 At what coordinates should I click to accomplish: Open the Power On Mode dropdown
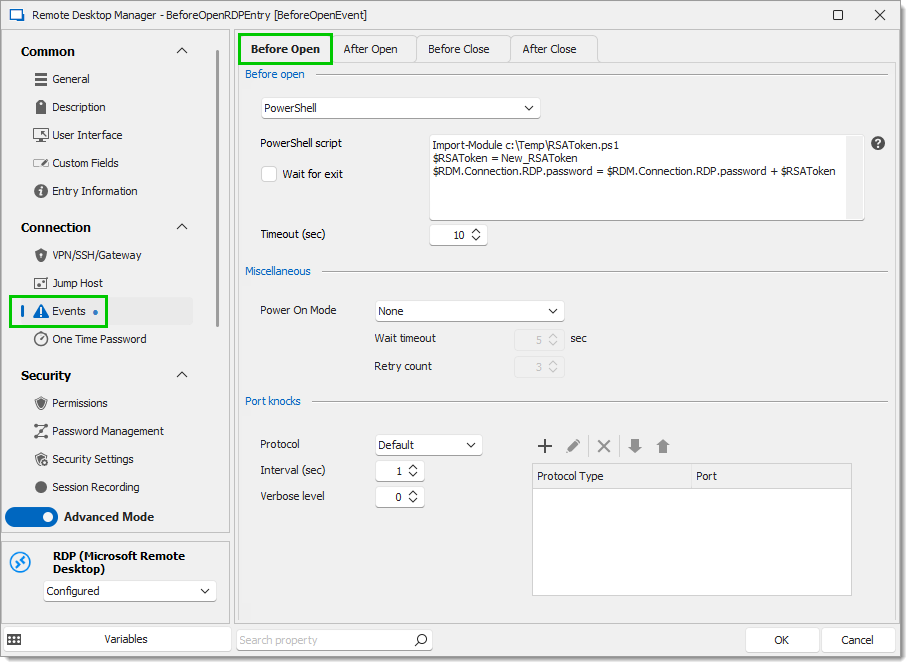pos(469,311)
